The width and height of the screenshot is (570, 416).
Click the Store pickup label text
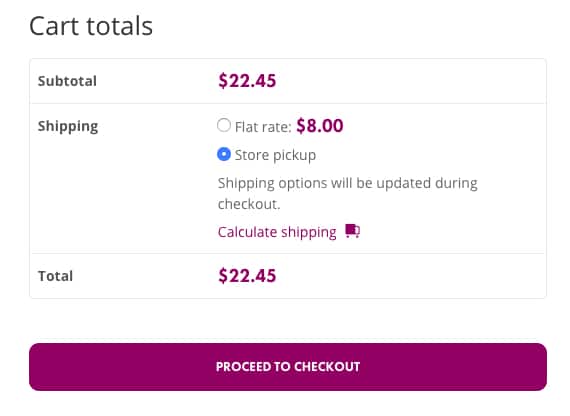tap(275, 155)
